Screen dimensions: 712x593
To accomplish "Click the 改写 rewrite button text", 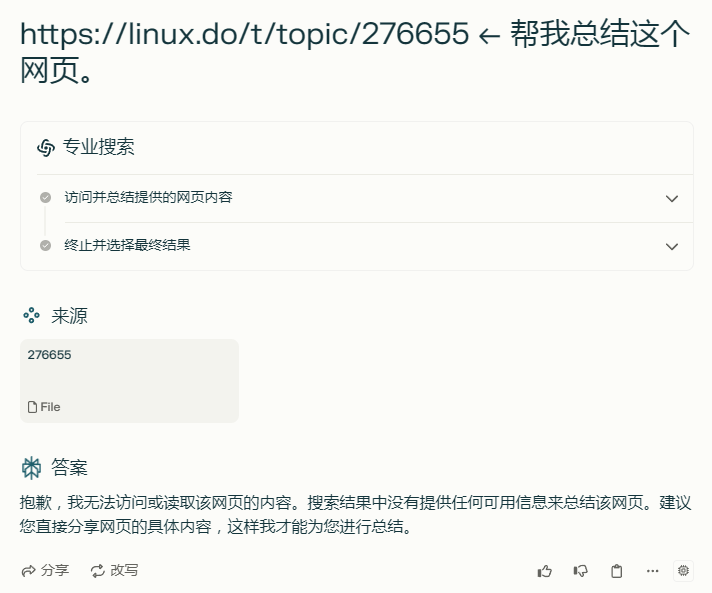I will (x=124, y=570).
